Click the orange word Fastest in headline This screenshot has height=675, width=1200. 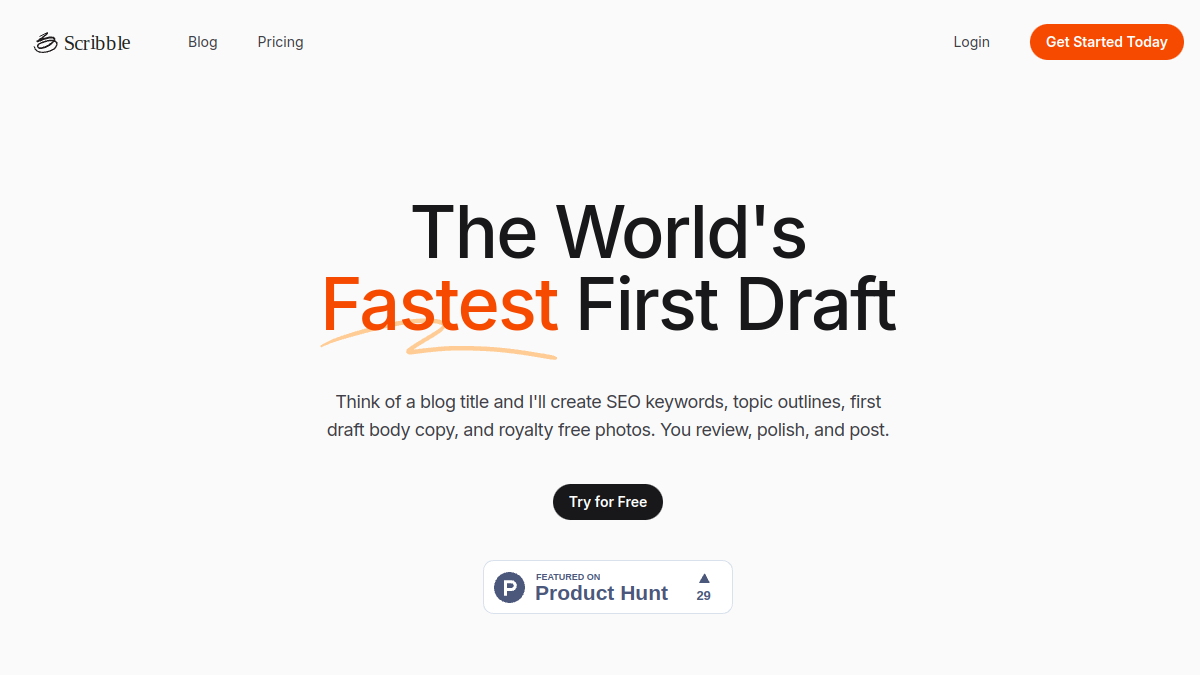pos(440,305)
